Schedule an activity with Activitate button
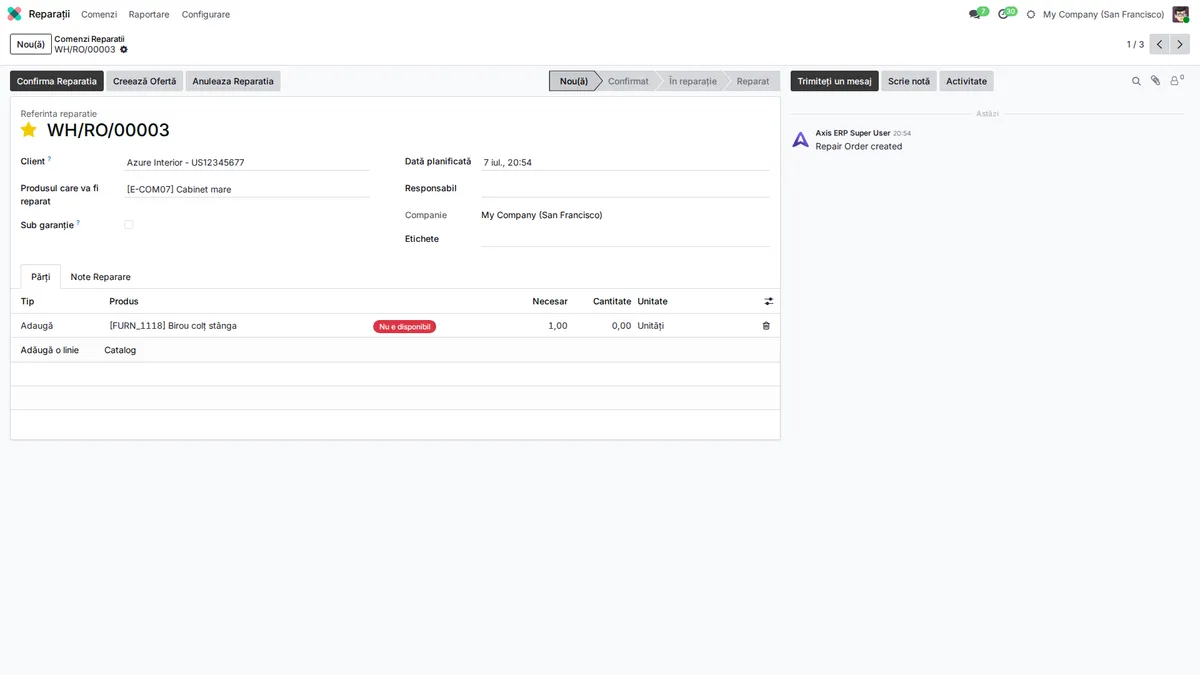This screenshot has width=1200, height=675. (x=967, y=81)
